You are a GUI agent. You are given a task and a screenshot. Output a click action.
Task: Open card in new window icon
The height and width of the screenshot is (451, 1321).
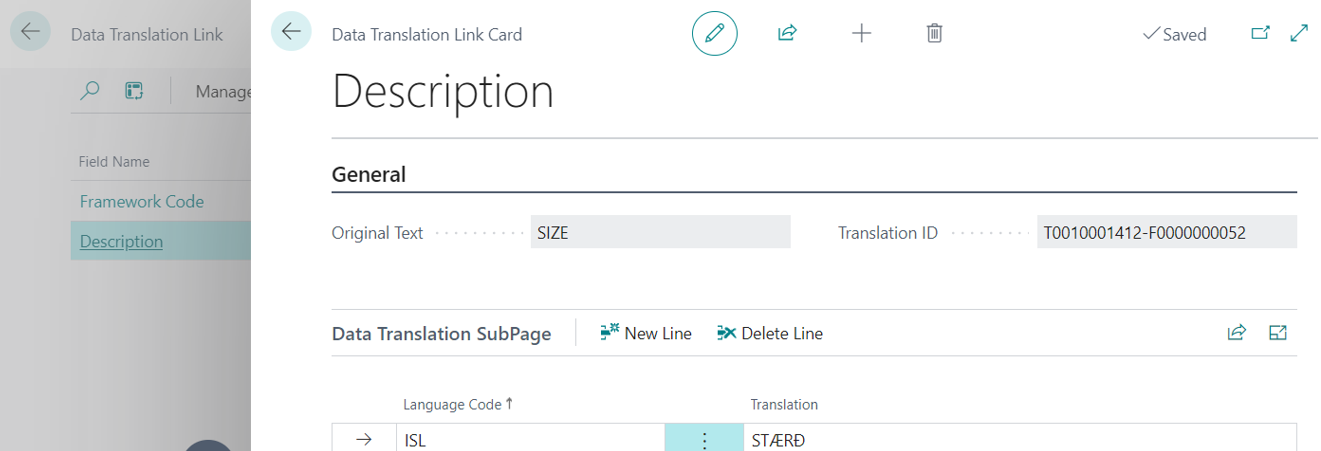[x=1260, y=34]
